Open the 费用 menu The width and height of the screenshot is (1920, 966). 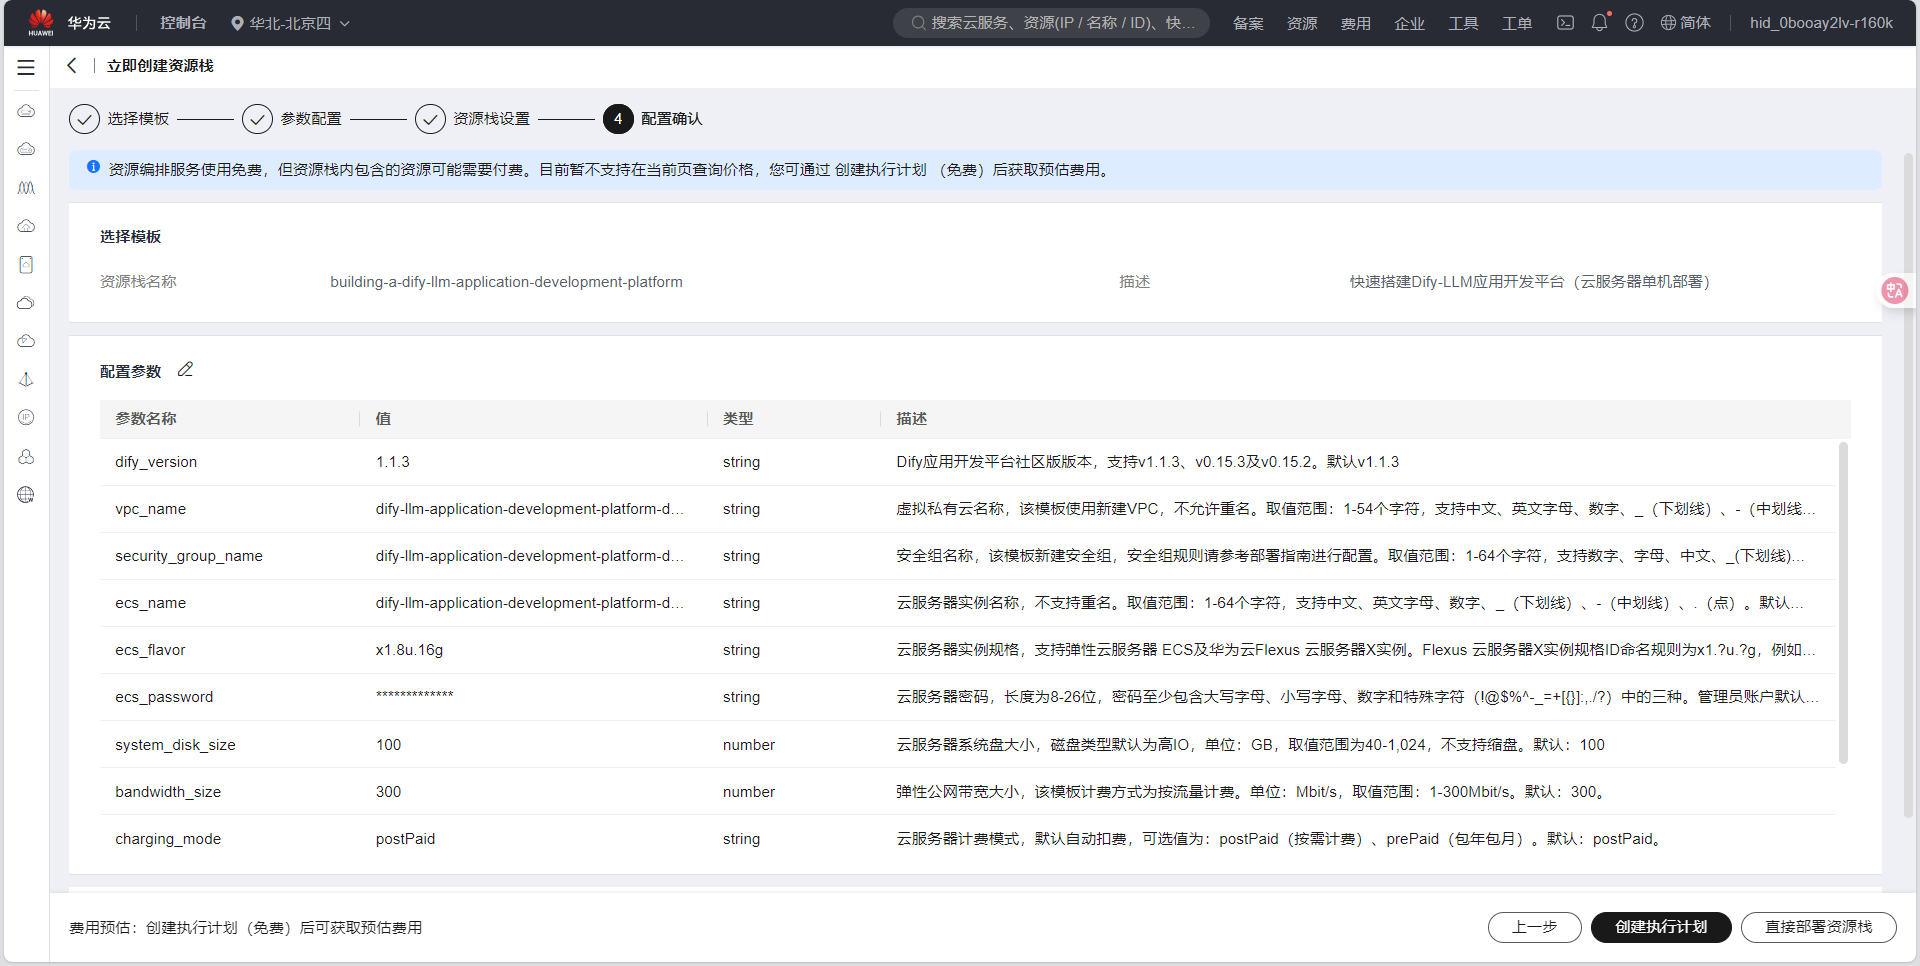pyautogui.click(x=1356, y=23)
